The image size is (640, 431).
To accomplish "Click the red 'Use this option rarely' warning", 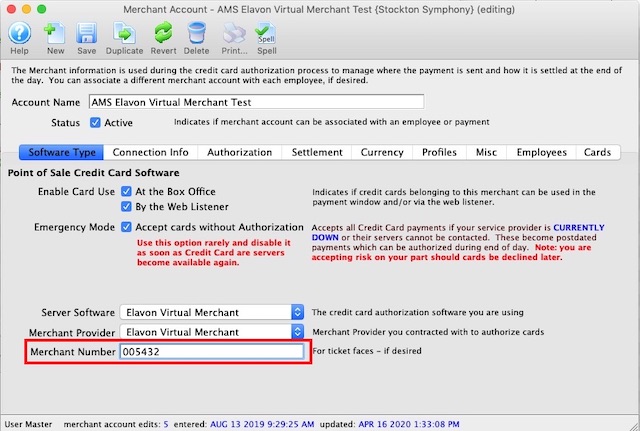I will pos(214,253).
